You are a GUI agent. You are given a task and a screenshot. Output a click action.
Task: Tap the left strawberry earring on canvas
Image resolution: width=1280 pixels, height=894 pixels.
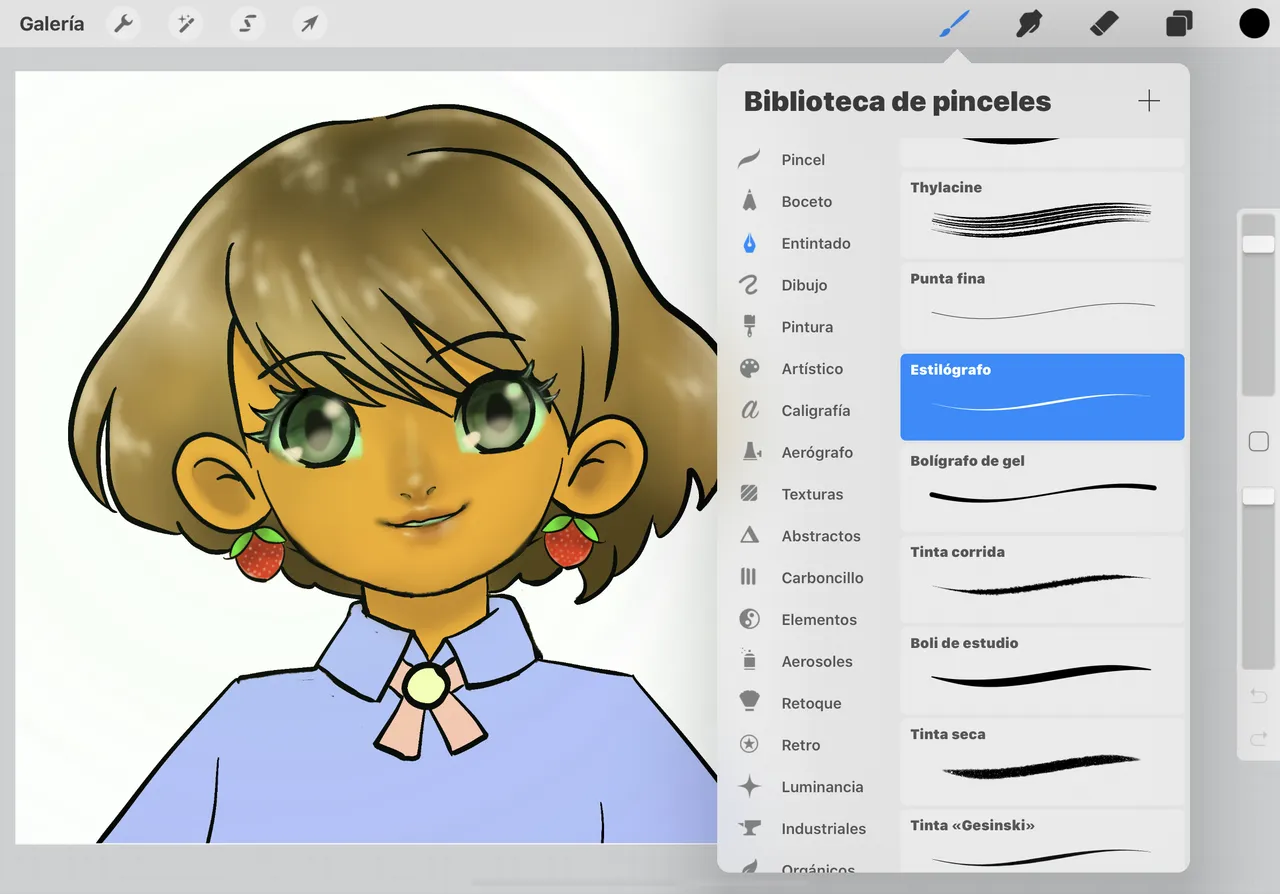click(259, 553)
